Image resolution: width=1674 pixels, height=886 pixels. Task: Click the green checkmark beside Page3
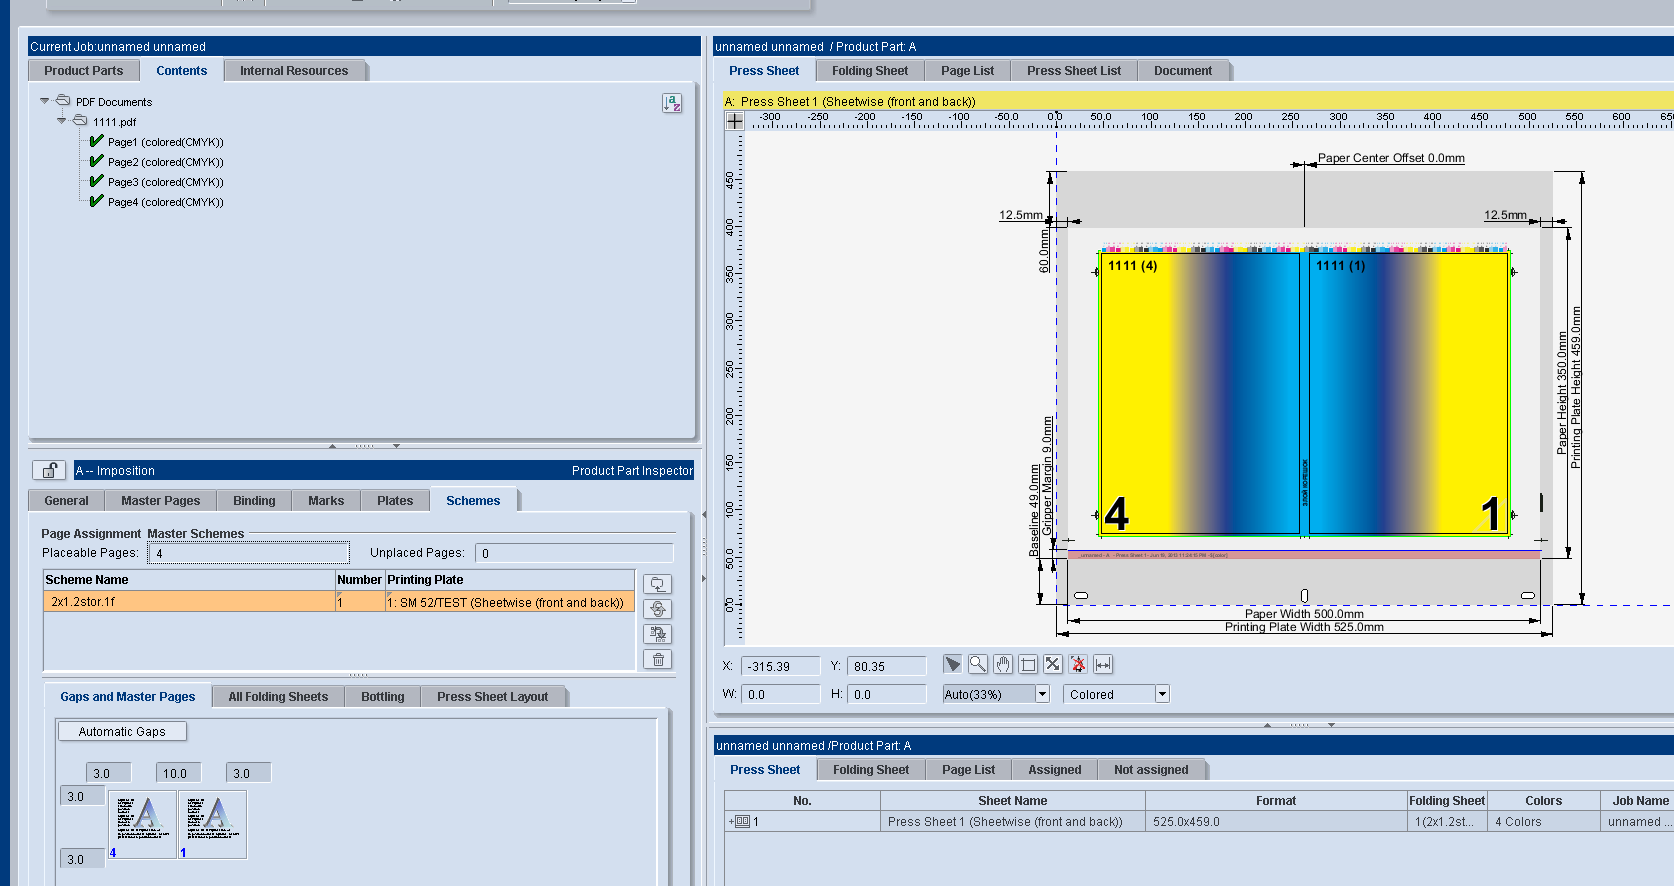click(x=97, y=182)
